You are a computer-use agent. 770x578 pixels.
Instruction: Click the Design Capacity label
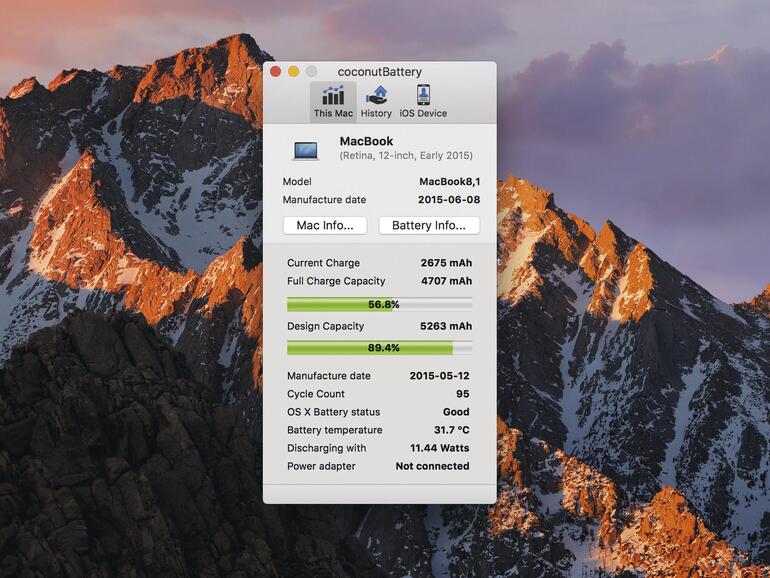point(326,327)
